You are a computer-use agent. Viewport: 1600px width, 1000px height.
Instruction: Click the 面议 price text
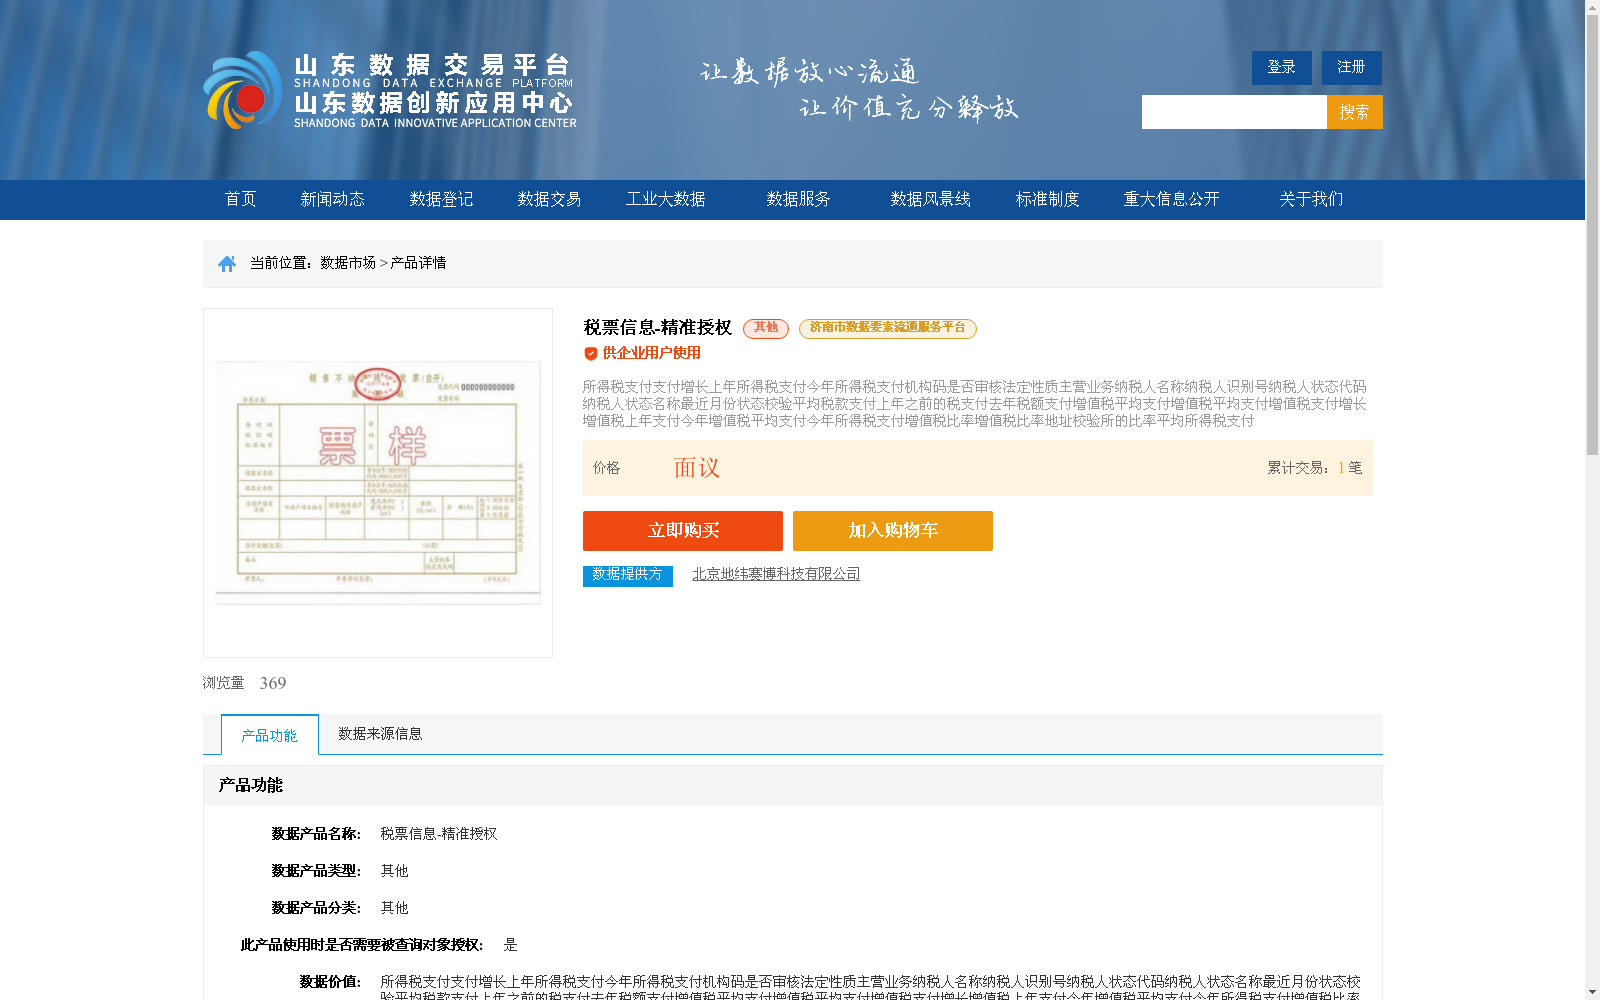point(697,468)
